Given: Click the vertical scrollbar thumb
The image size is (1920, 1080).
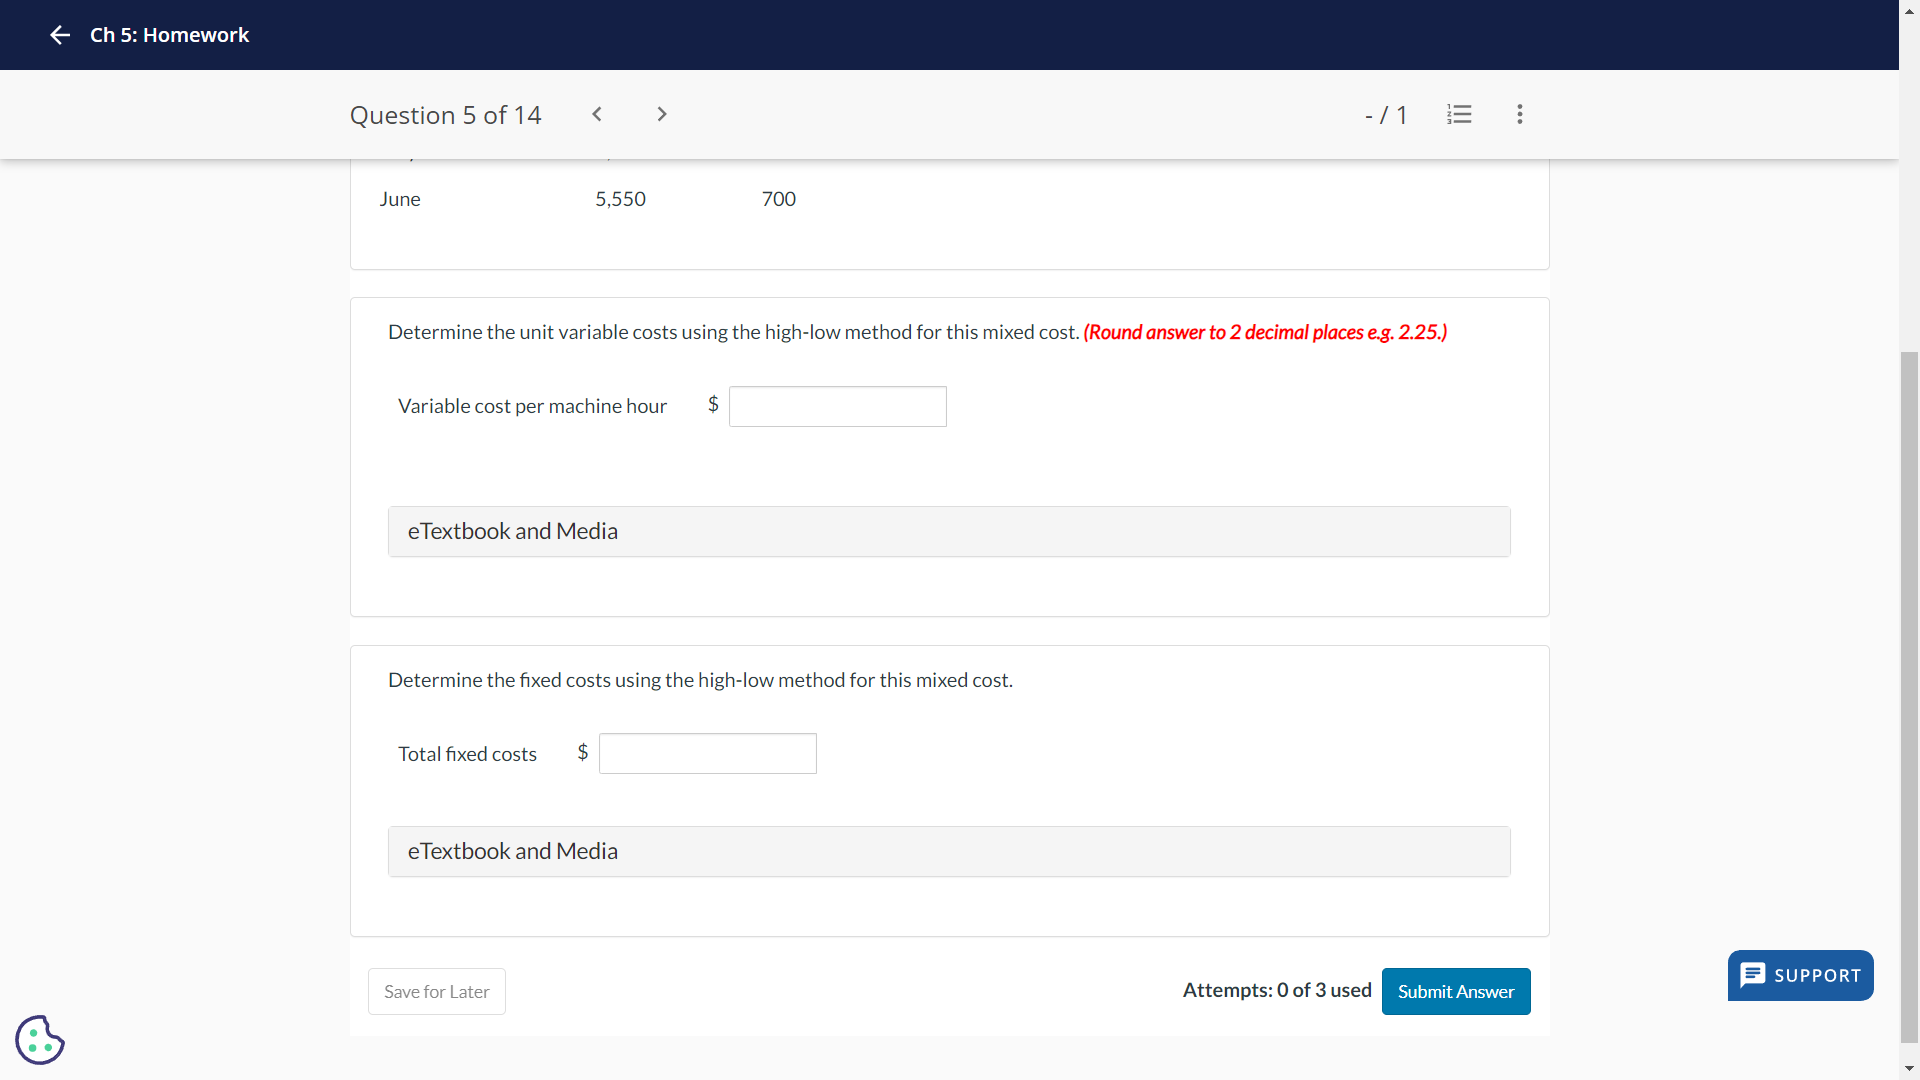Looking at the screenshot, I should point(1909,695).
